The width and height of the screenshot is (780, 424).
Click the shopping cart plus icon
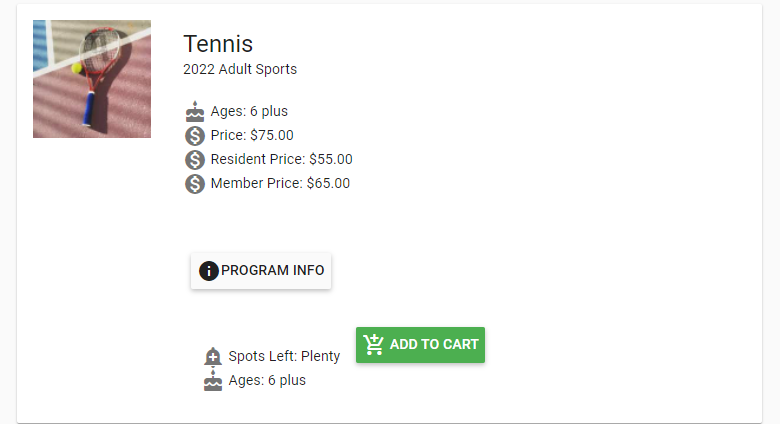[374, 345]
